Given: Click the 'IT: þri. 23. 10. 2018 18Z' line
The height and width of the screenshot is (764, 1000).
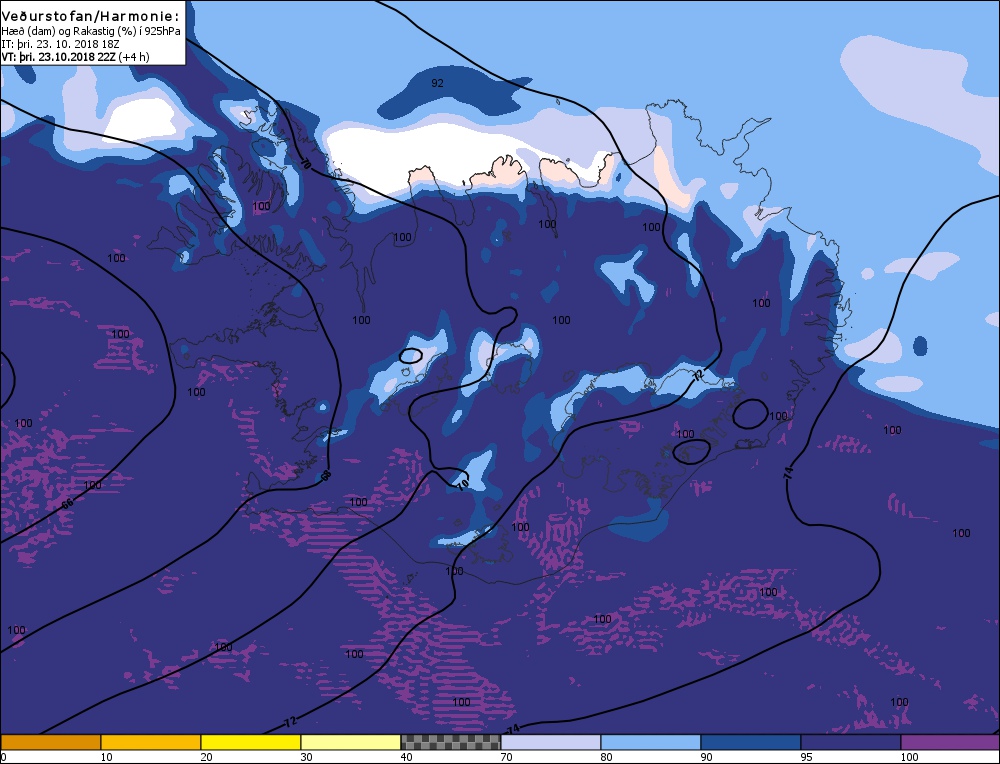Looking at the screenshot, I should 61,44.
